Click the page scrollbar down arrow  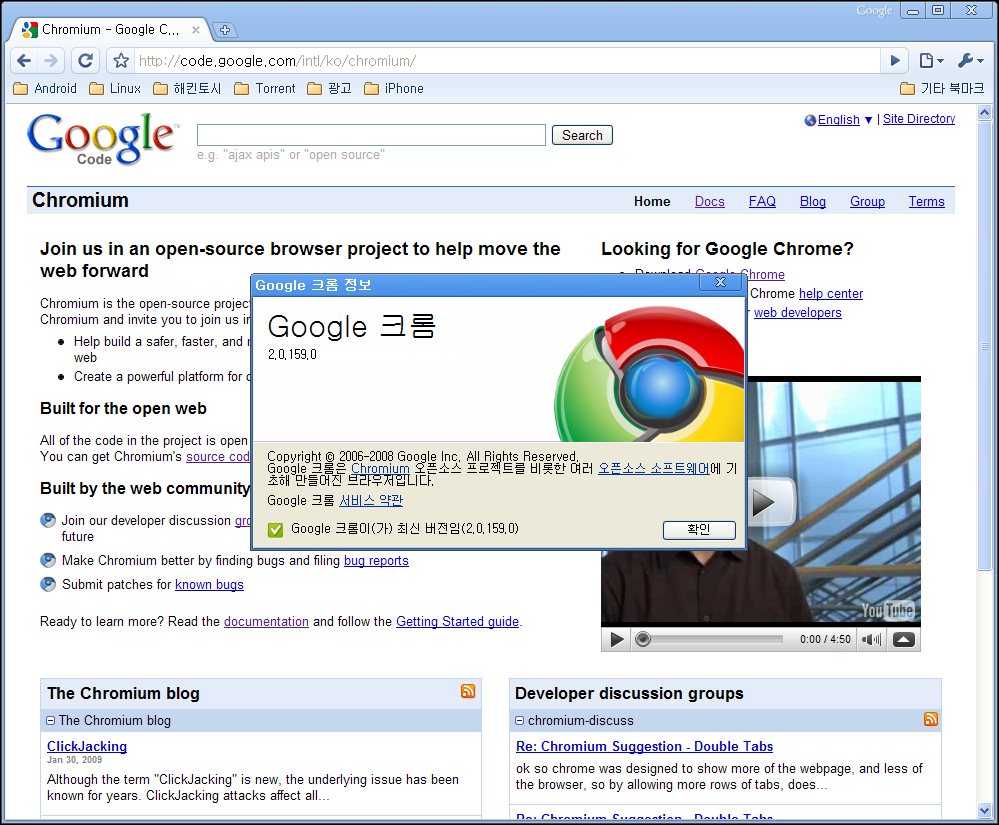click(984, 811)
